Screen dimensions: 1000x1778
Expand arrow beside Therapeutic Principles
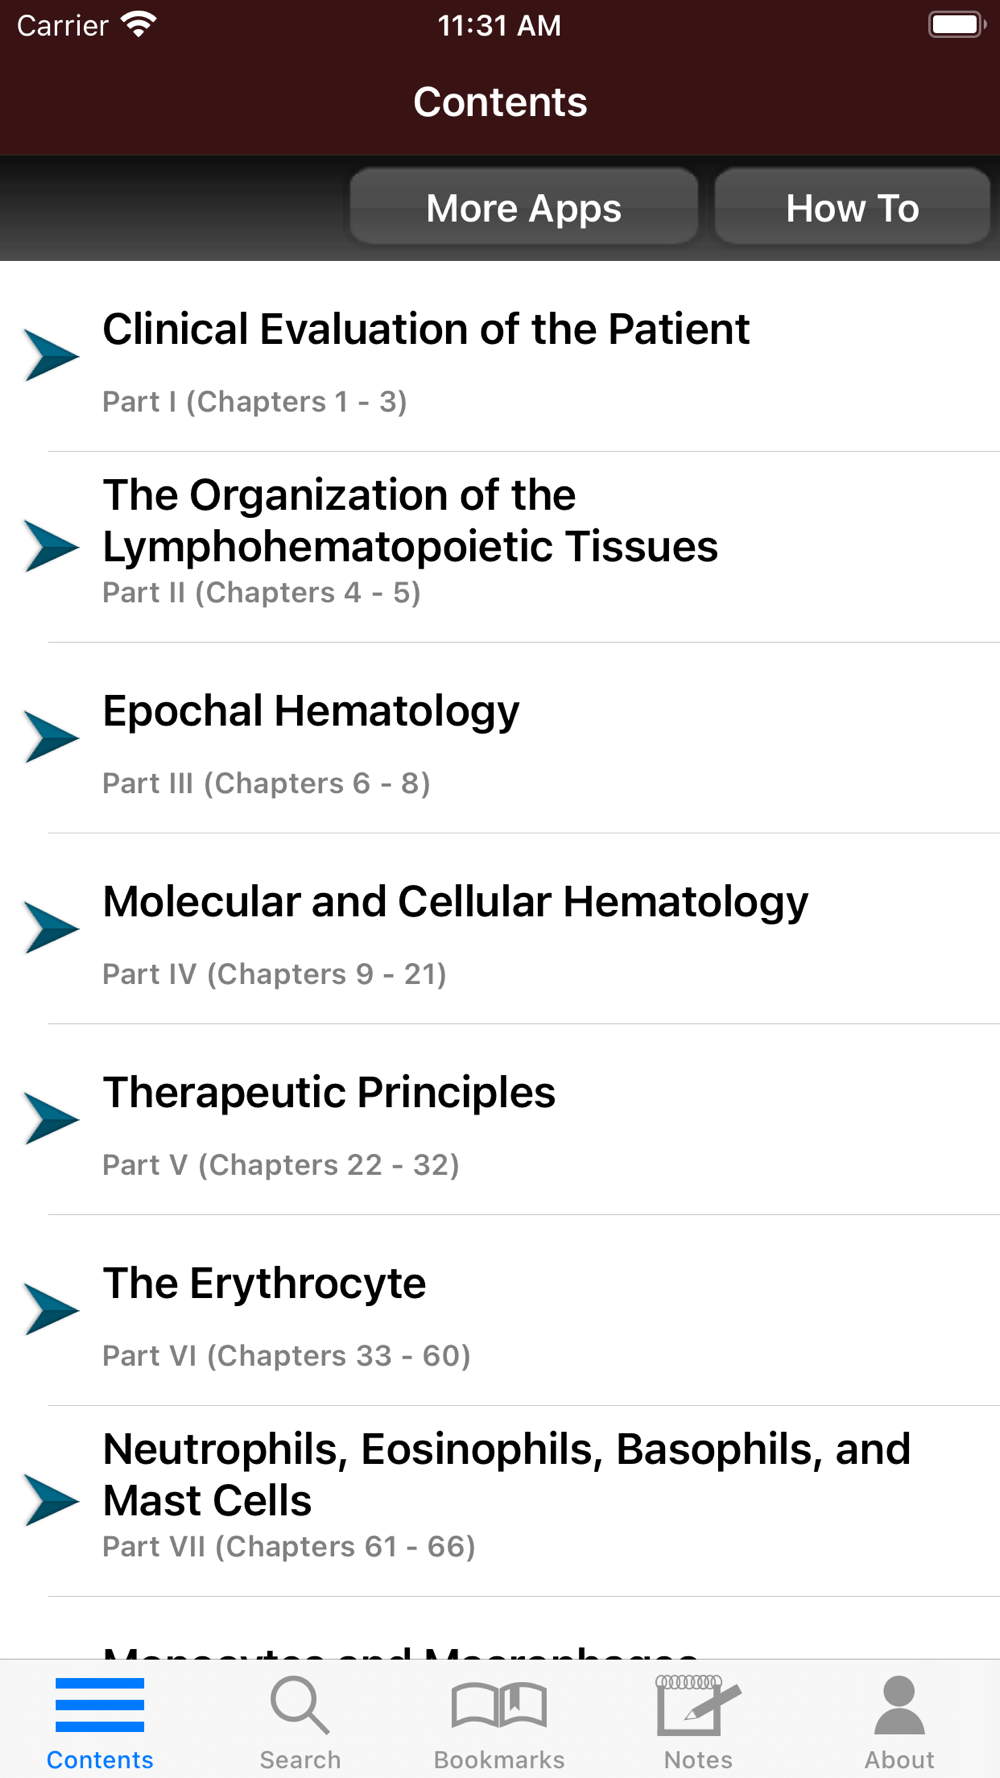[x=51, y=1119]
